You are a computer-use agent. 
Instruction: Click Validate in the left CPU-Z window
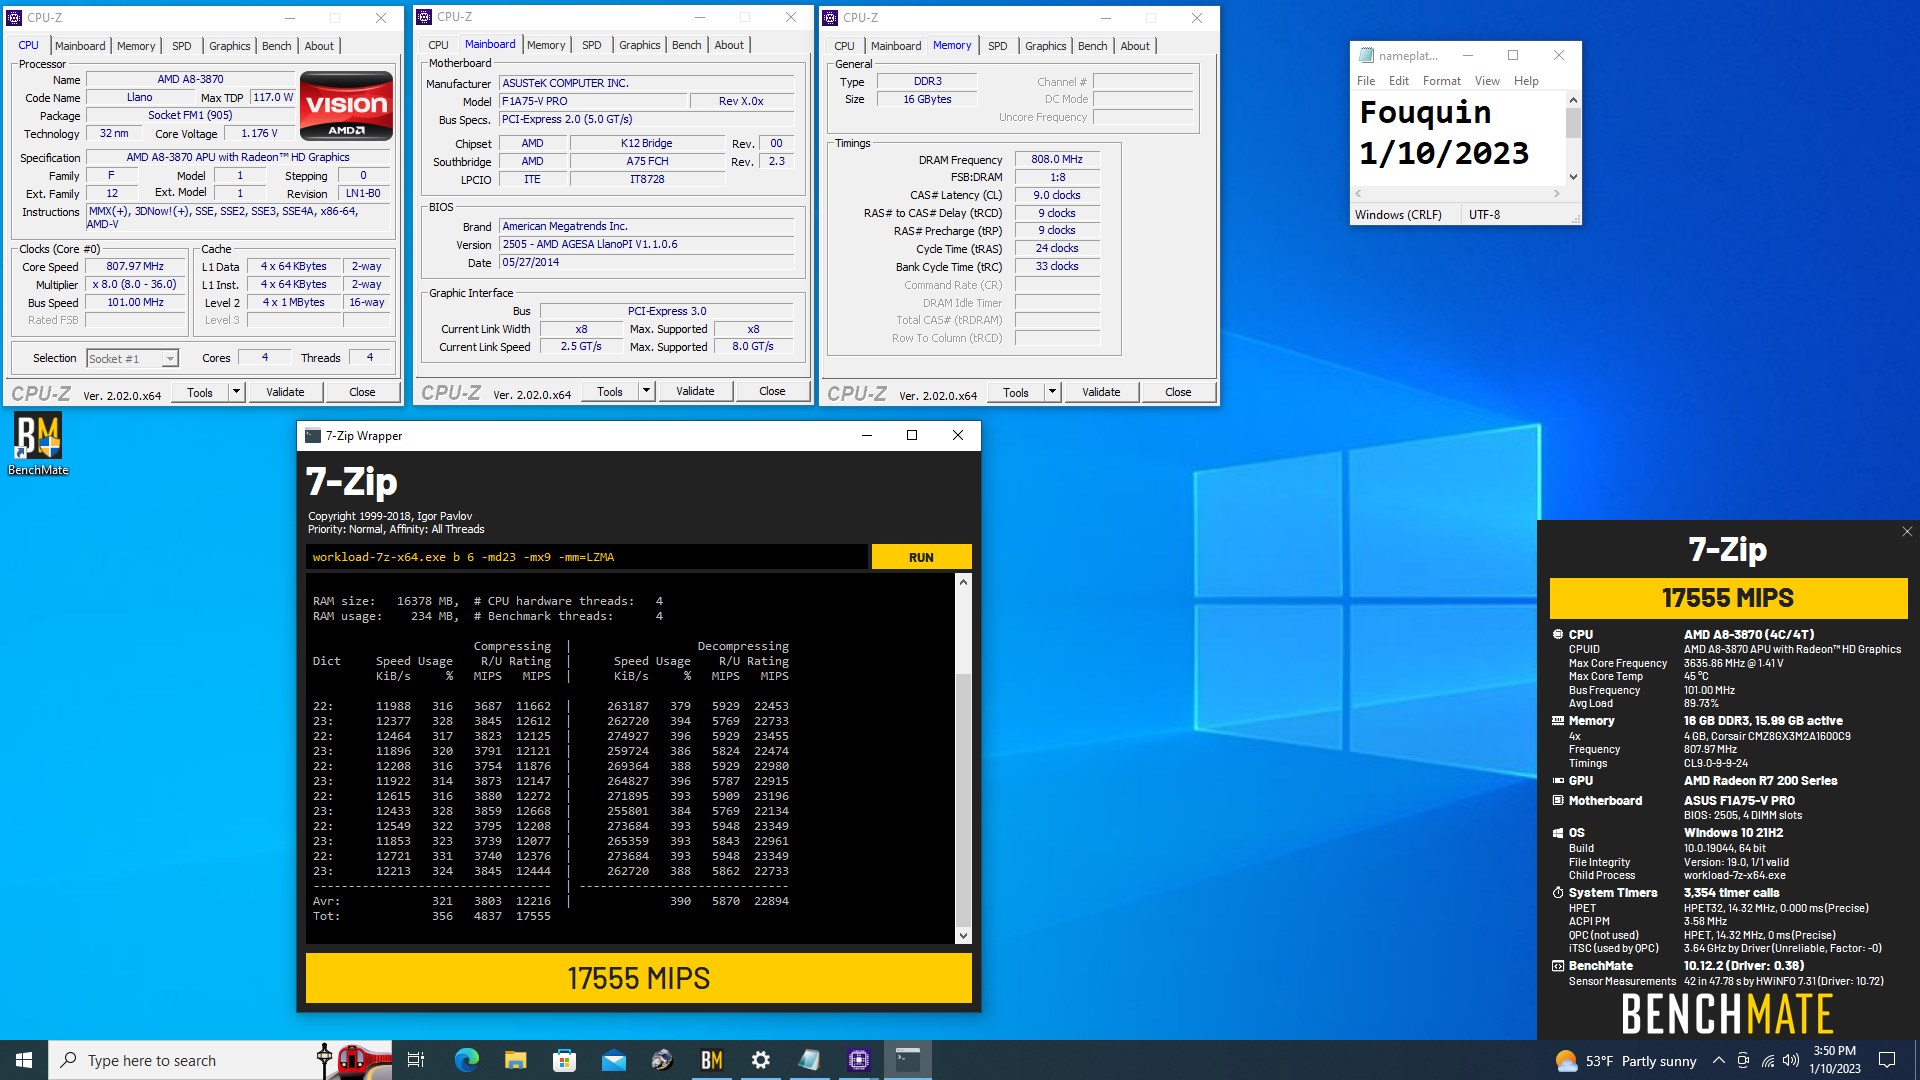(x=285, y=392)
